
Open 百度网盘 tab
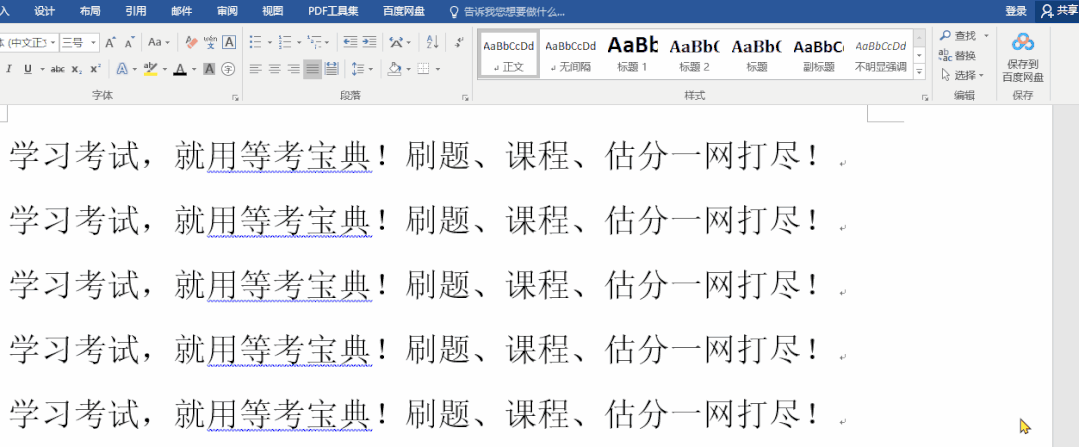tap(404, 11)
